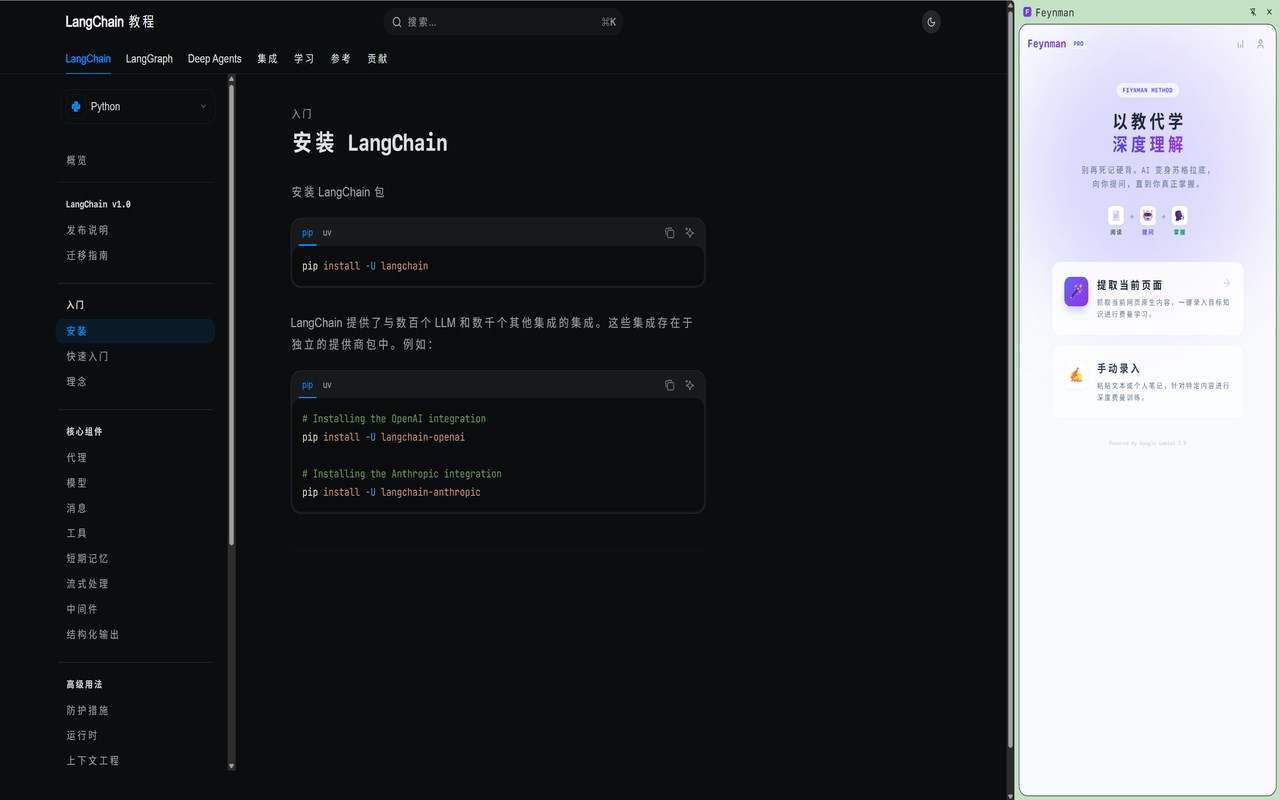Click the Python logo icon in the sidebar selector

tap(76, 106)
